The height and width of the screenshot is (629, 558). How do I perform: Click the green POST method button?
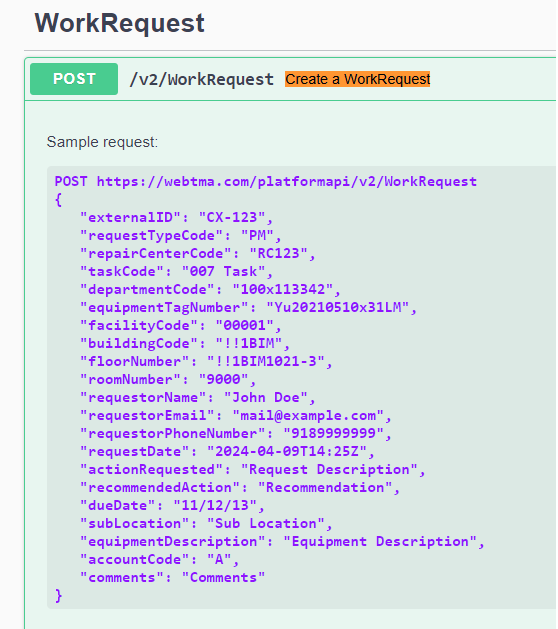pyautogui.click(x=74, y=79)
